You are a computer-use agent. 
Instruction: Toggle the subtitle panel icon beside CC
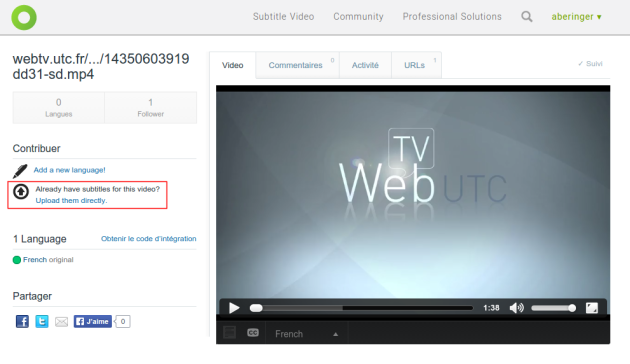pos(229,333)
